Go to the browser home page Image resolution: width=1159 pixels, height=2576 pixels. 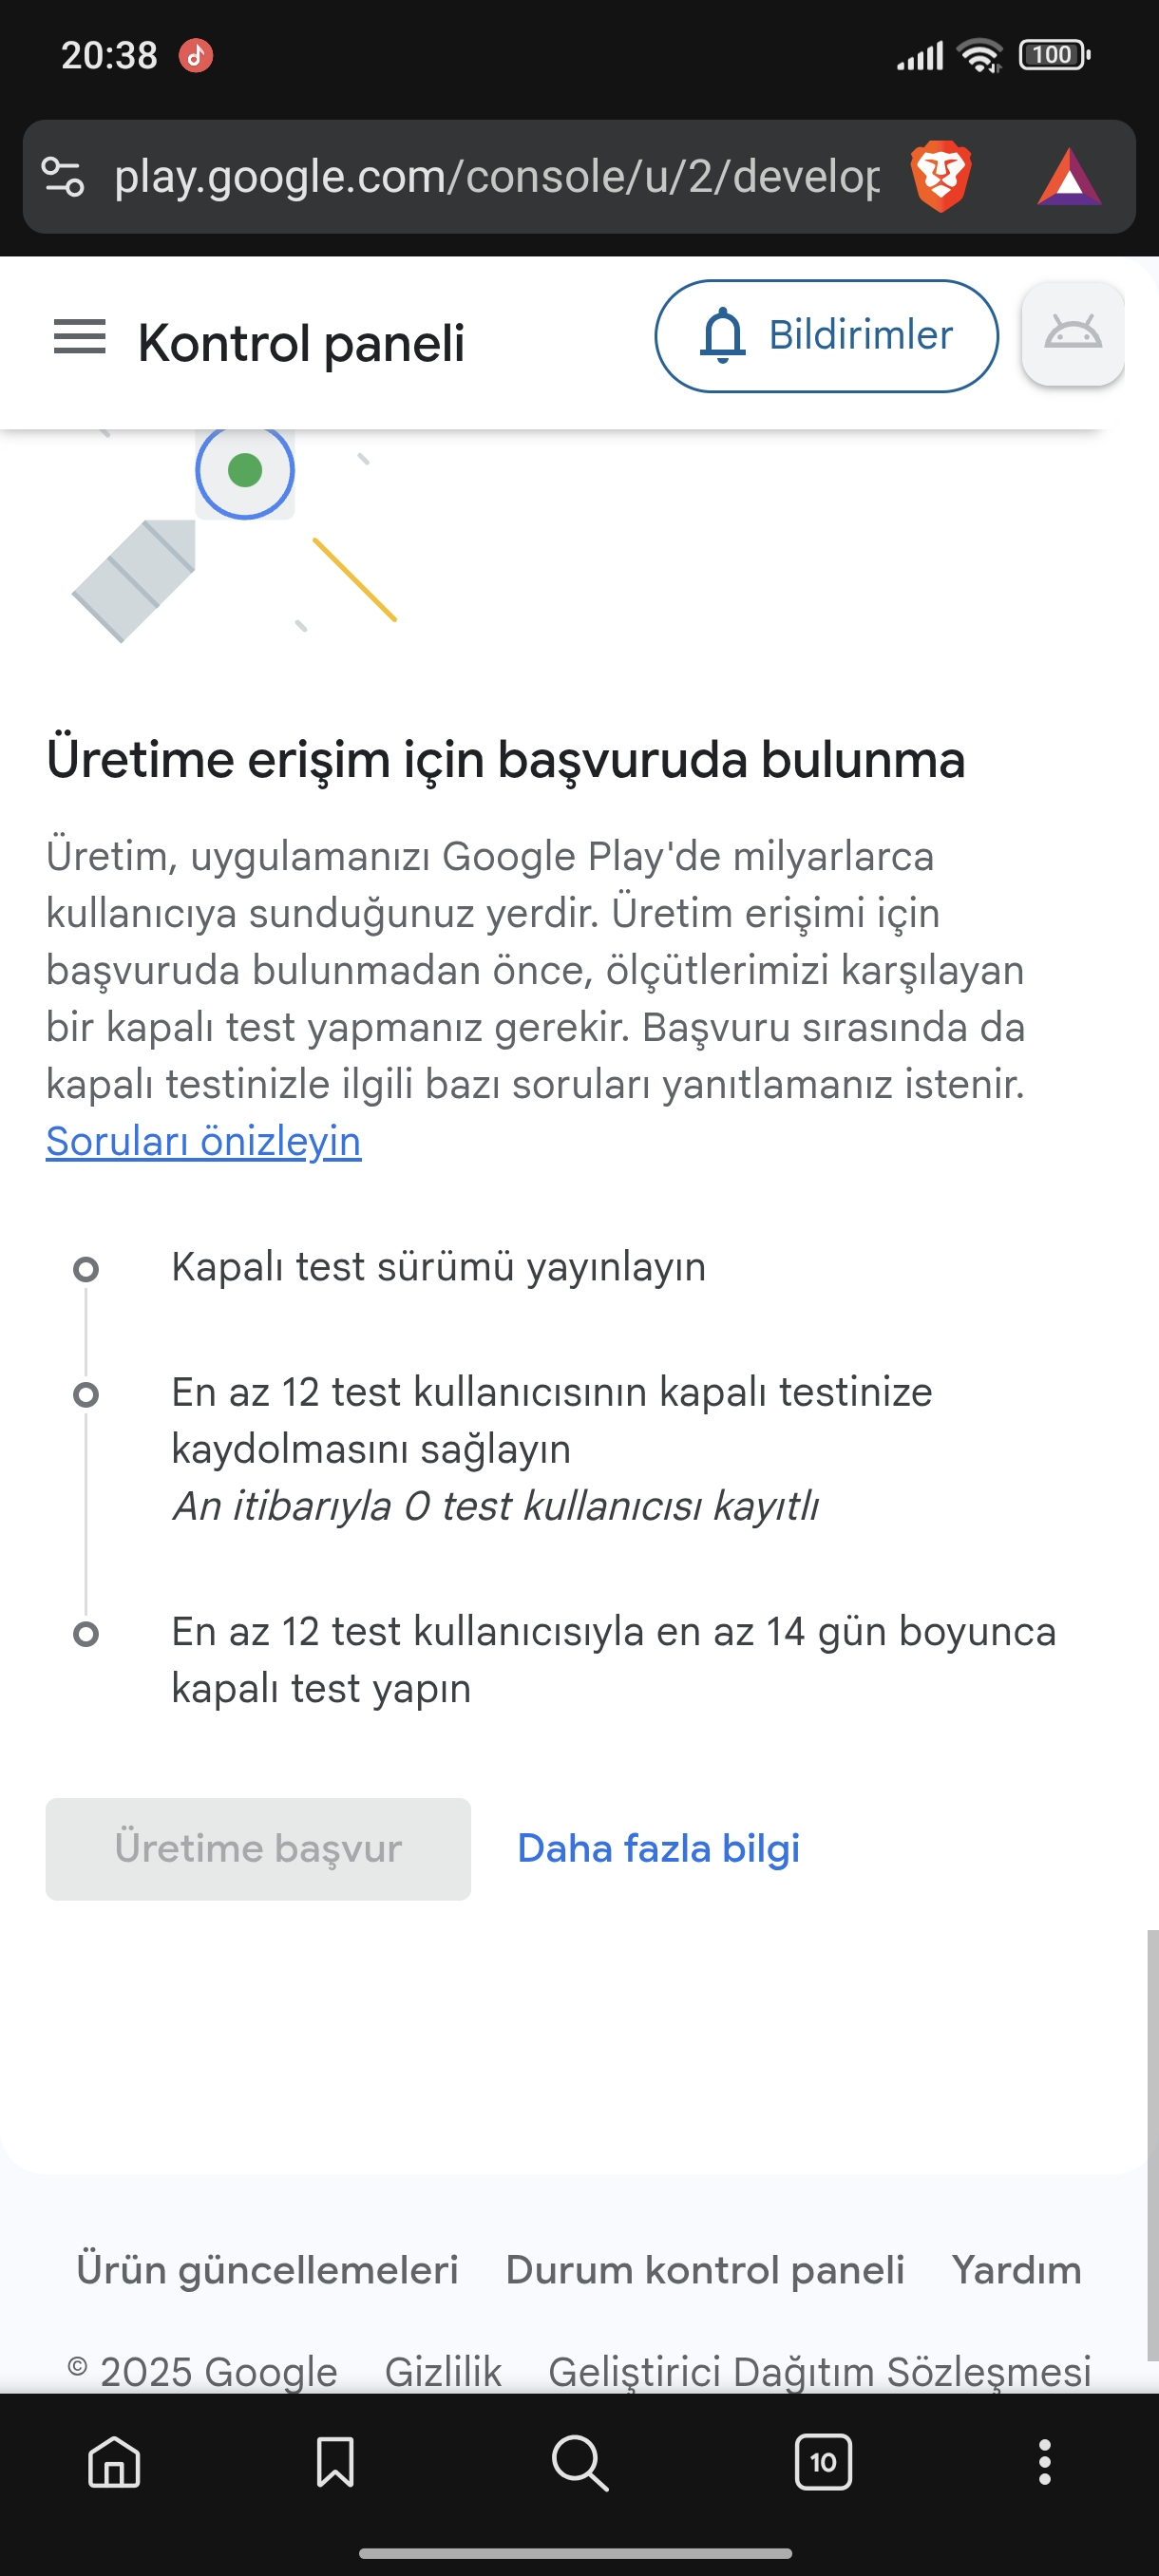(114, 2462)
